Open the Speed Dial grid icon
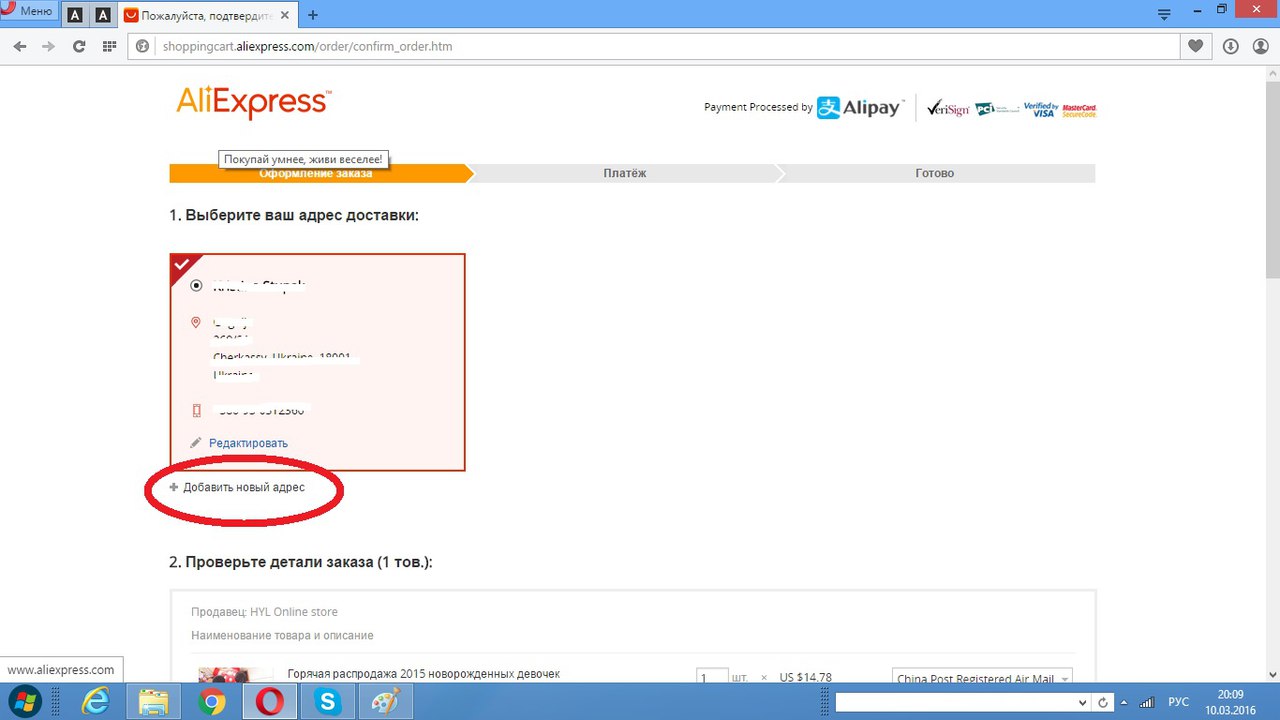The width and height of the screenshot is (1280, 720). click(x=109, y=46)
